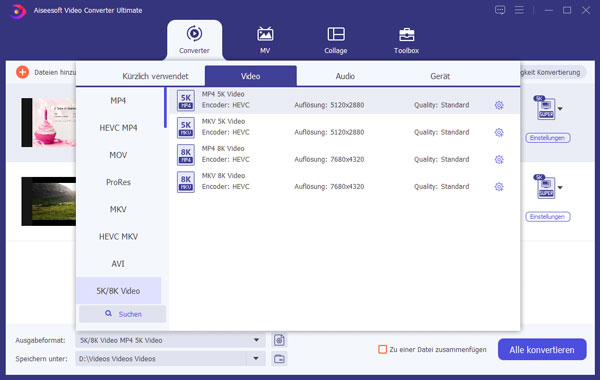Click the Suchen search field
Image resolution: width=600 pixels, height=380 pixels.
point(122,314)
